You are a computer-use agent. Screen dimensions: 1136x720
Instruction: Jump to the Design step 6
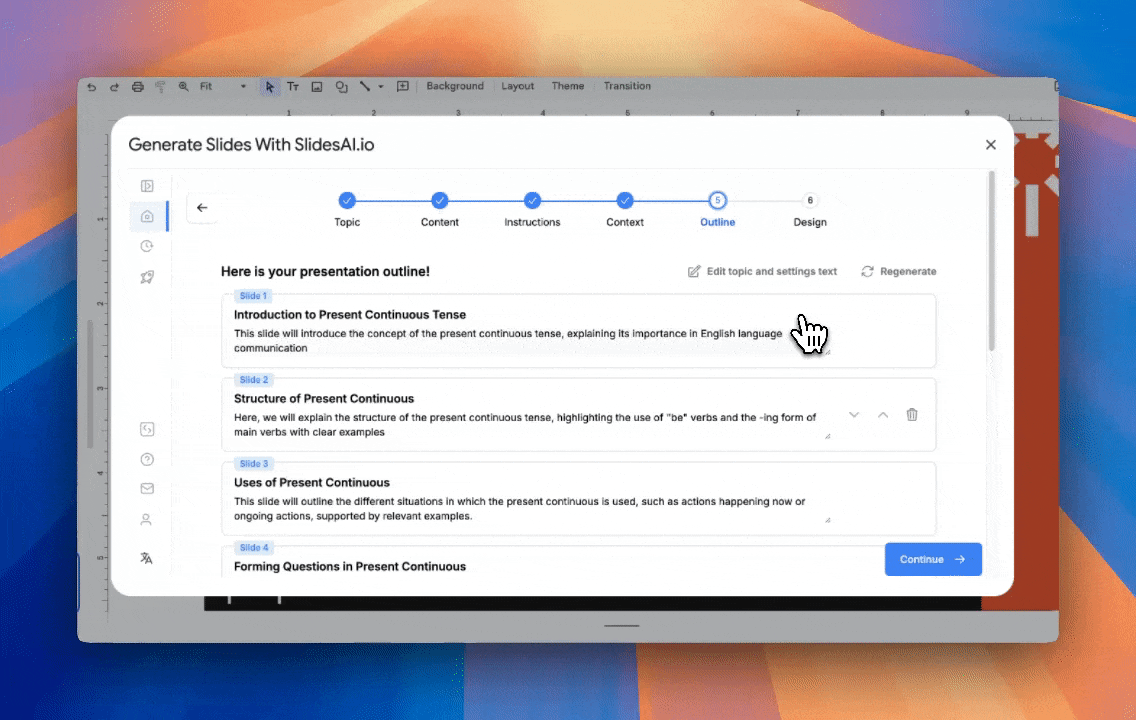[x=810, y=200]
